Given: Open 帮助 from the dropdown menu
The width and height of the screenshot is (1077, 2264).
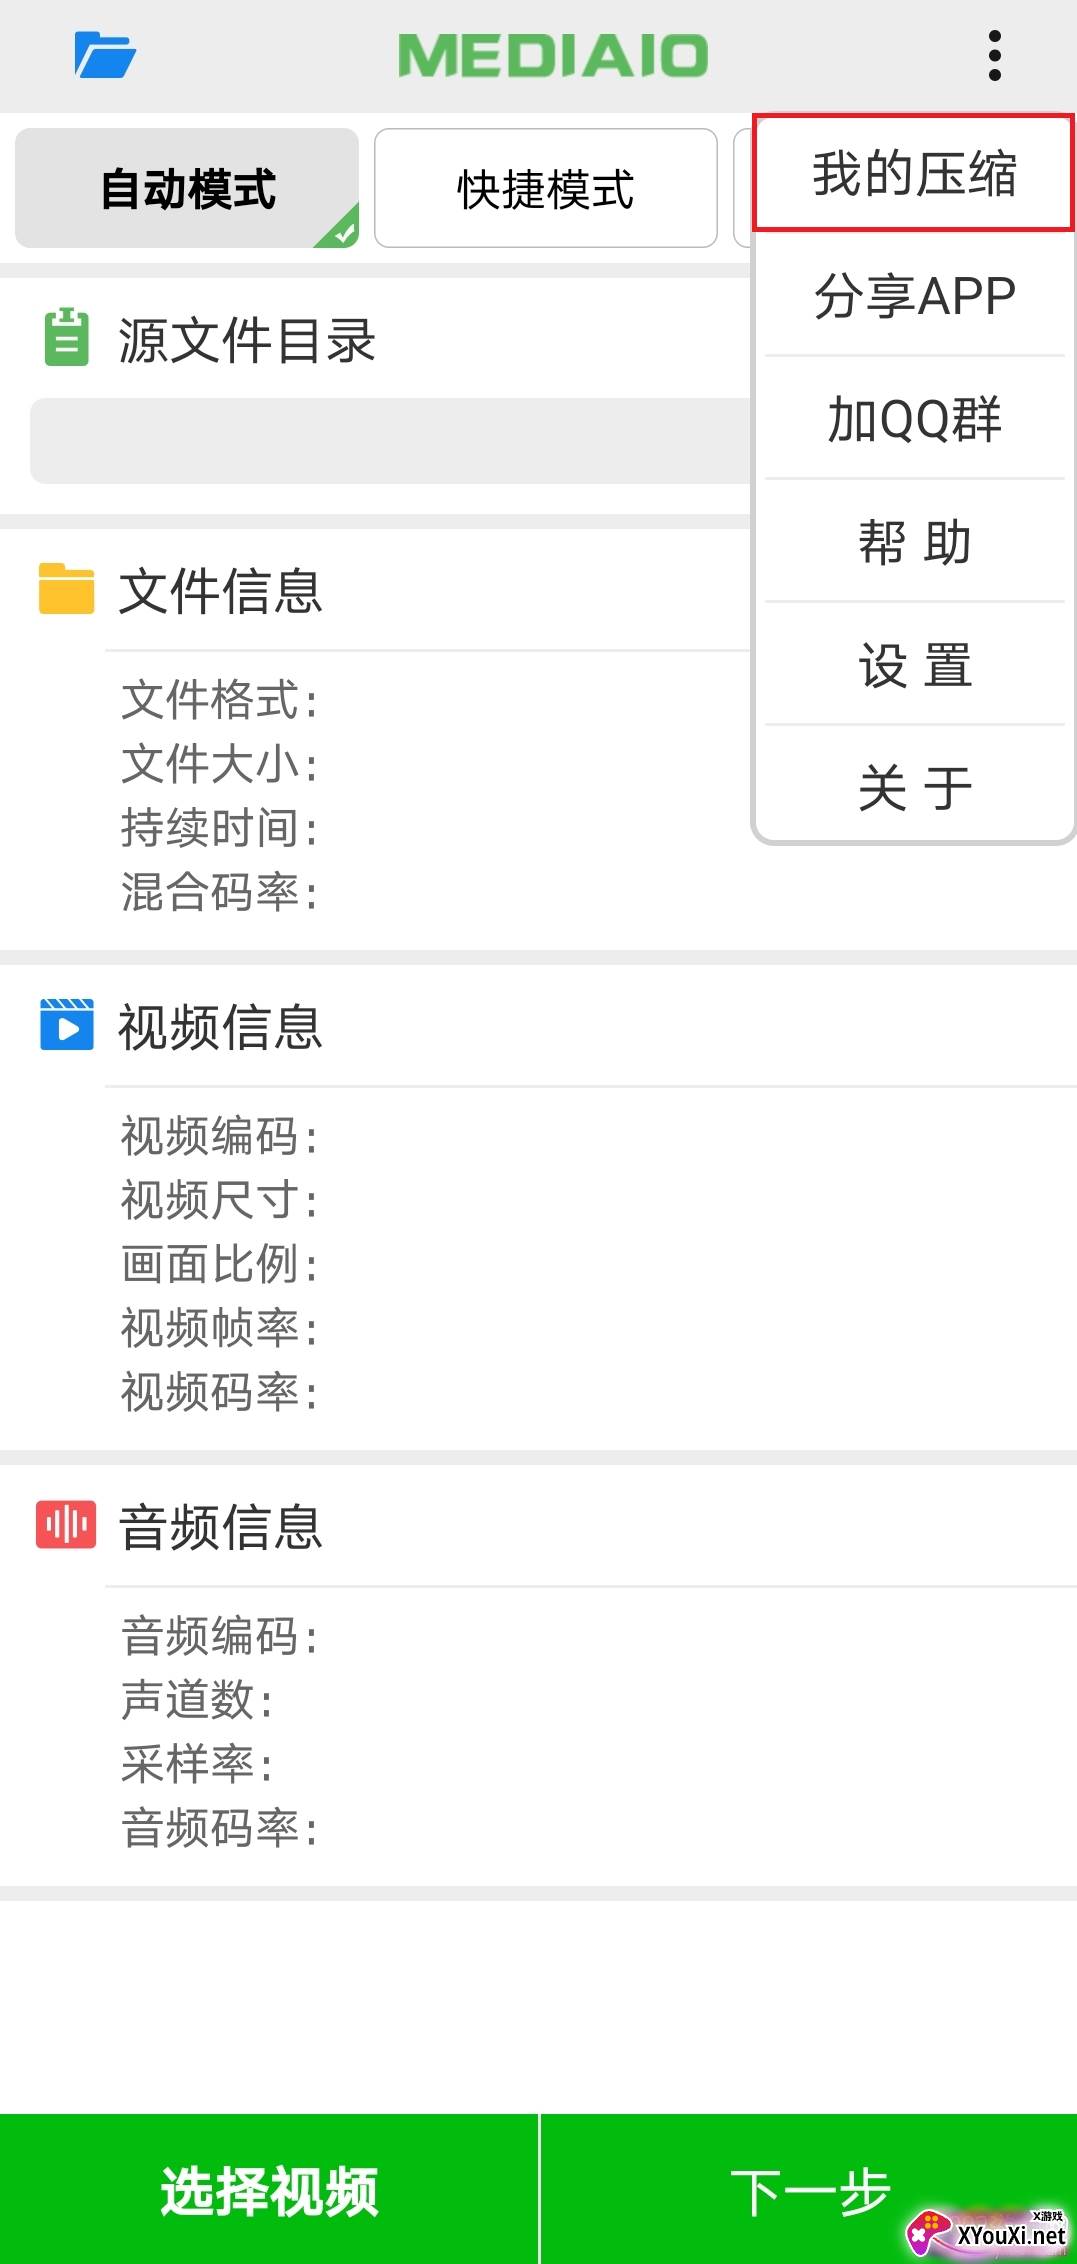Looking at the screenshot, I should pyautogui.click(x=914, y=542).
